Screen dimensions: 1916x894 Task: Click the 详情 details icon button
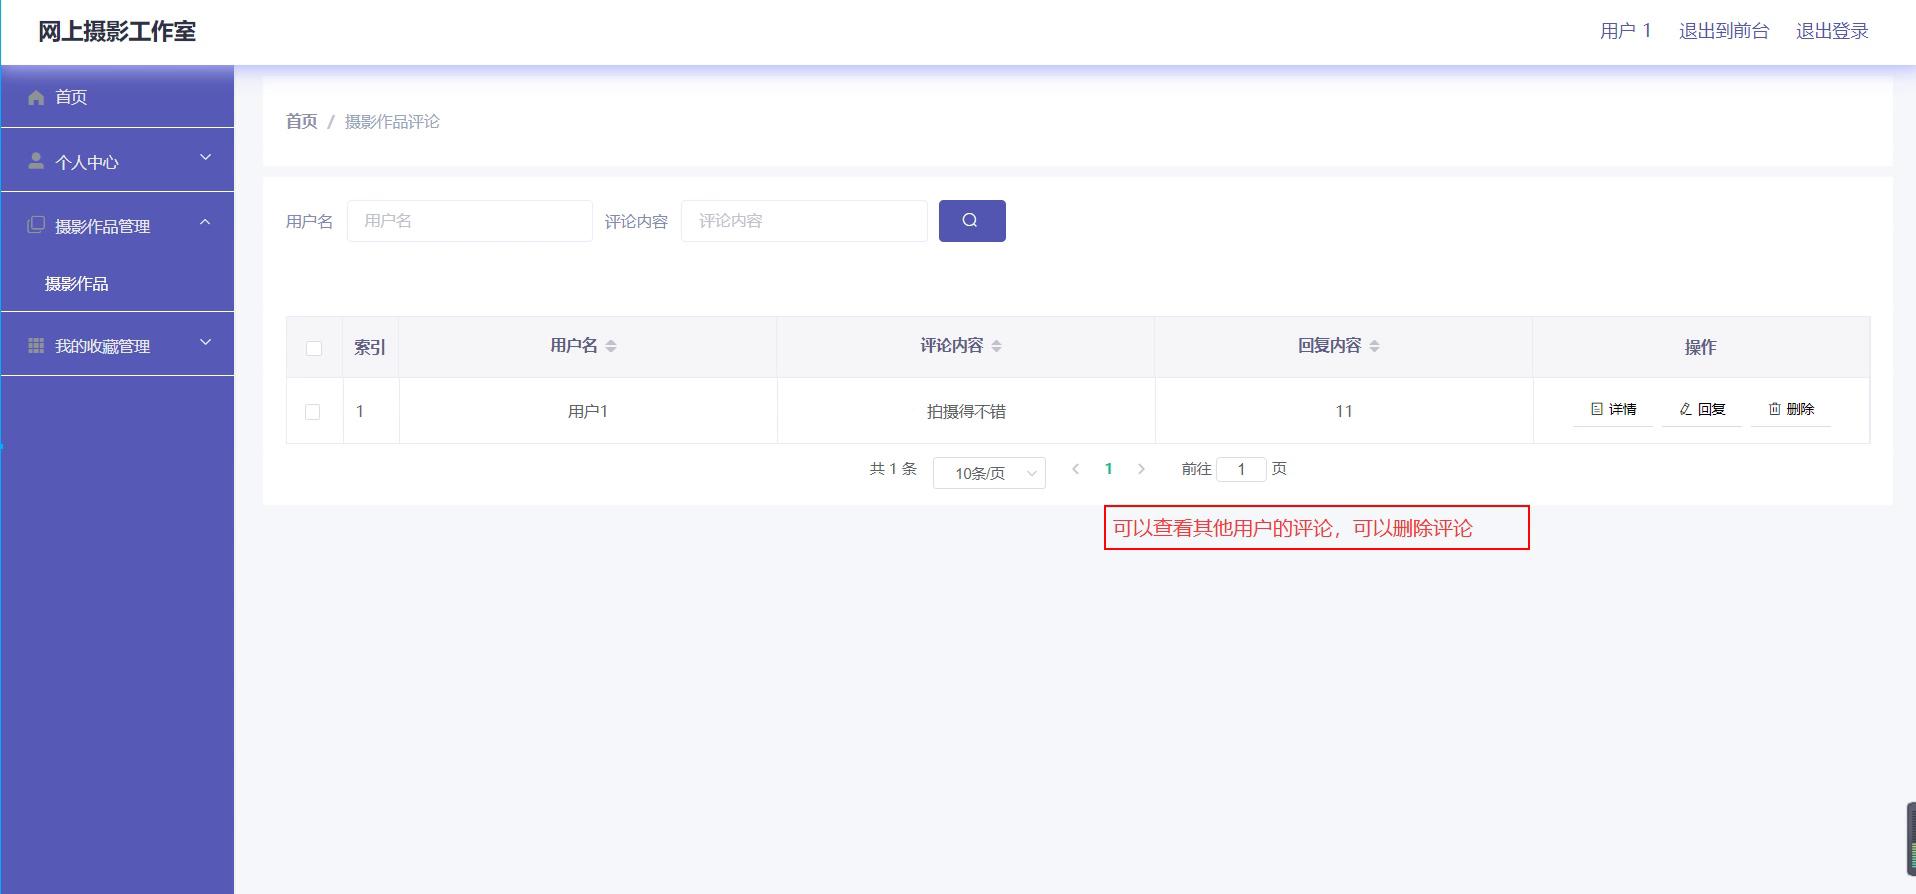pos(1597,409)
